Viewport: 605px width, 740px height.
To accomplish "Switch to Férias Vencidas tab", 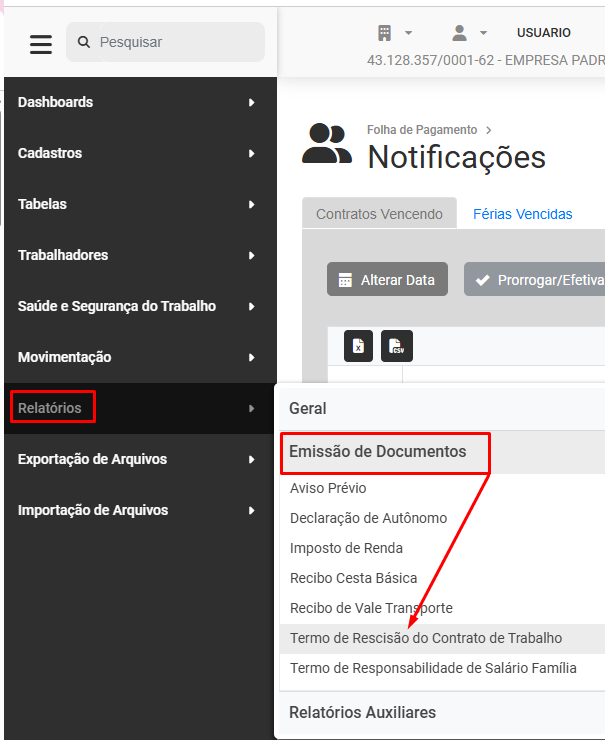I will pyautogui.click(x=522, y=214).
